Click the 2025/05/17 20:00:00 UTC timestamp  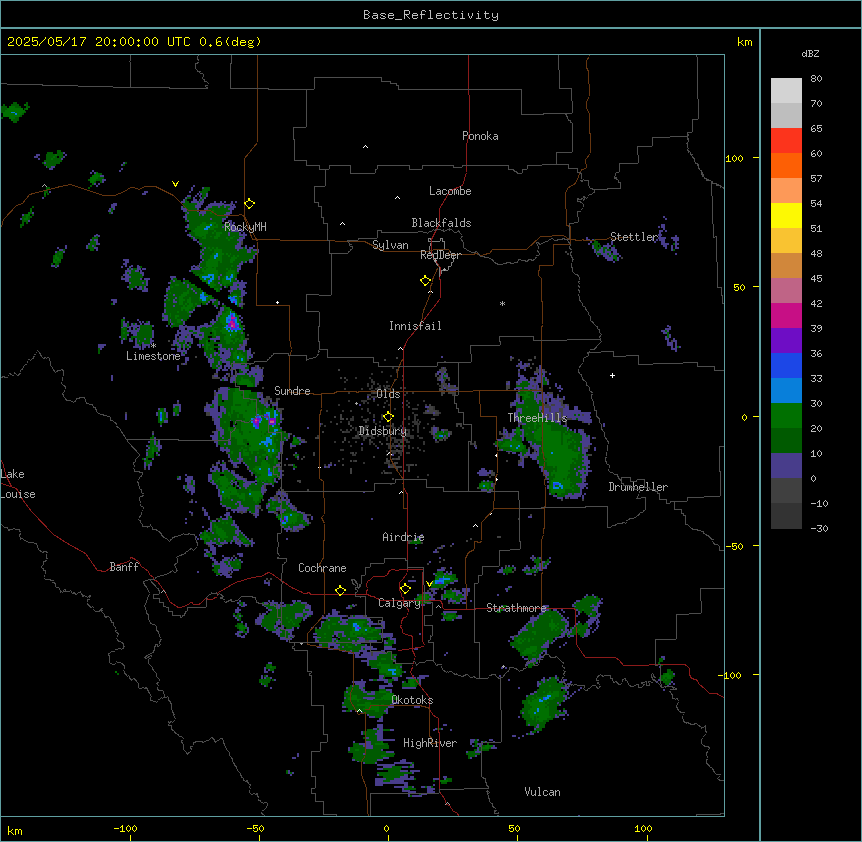(99, 42)
